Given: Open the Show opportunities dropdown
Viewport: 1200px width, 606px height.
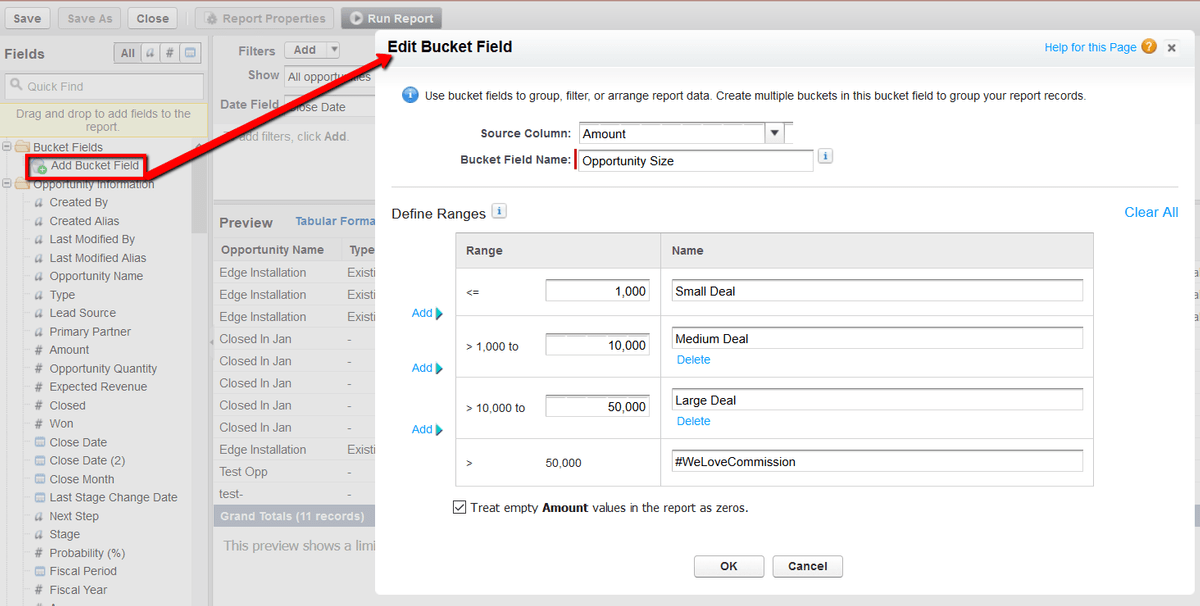Looking at the screenshot, I should [329, 76].
